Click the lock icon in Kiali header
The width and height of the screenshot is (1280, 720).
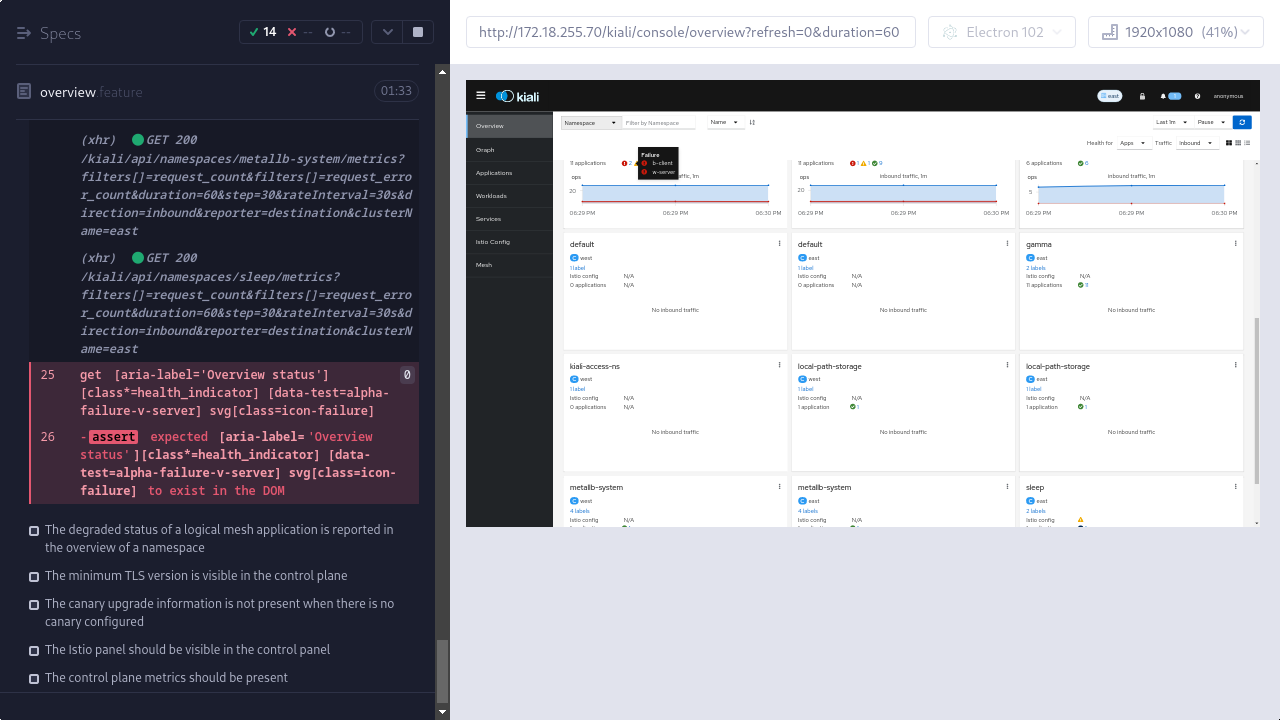coord(1142,96)
